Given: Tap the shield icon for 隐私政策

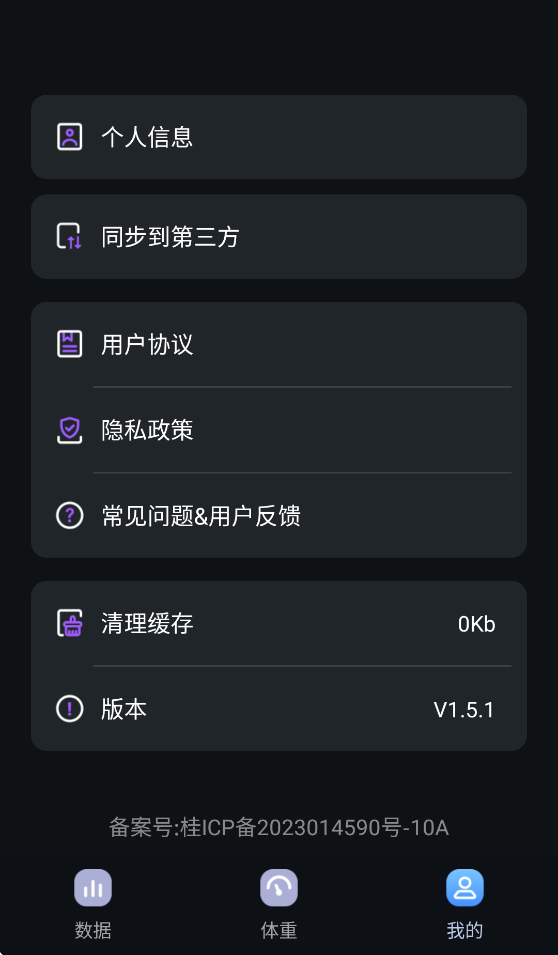Looking at the screenshot, I should coord(69,430).
